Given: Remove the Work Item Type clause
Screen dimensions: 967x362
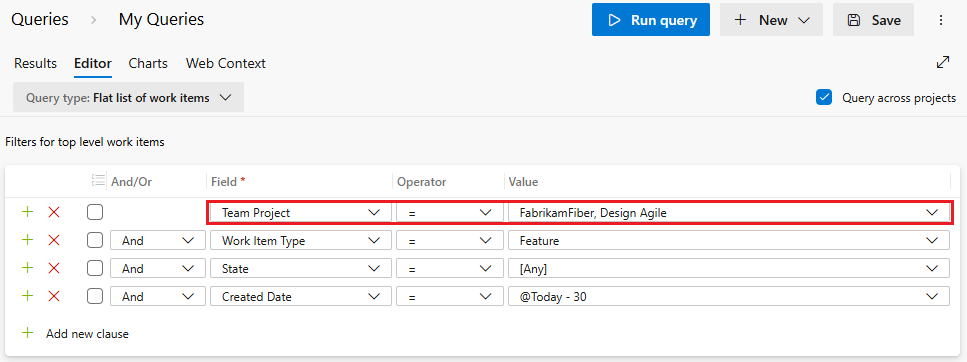Looking at the screenshot, I should pyautogui.click(x=54, y=241).
